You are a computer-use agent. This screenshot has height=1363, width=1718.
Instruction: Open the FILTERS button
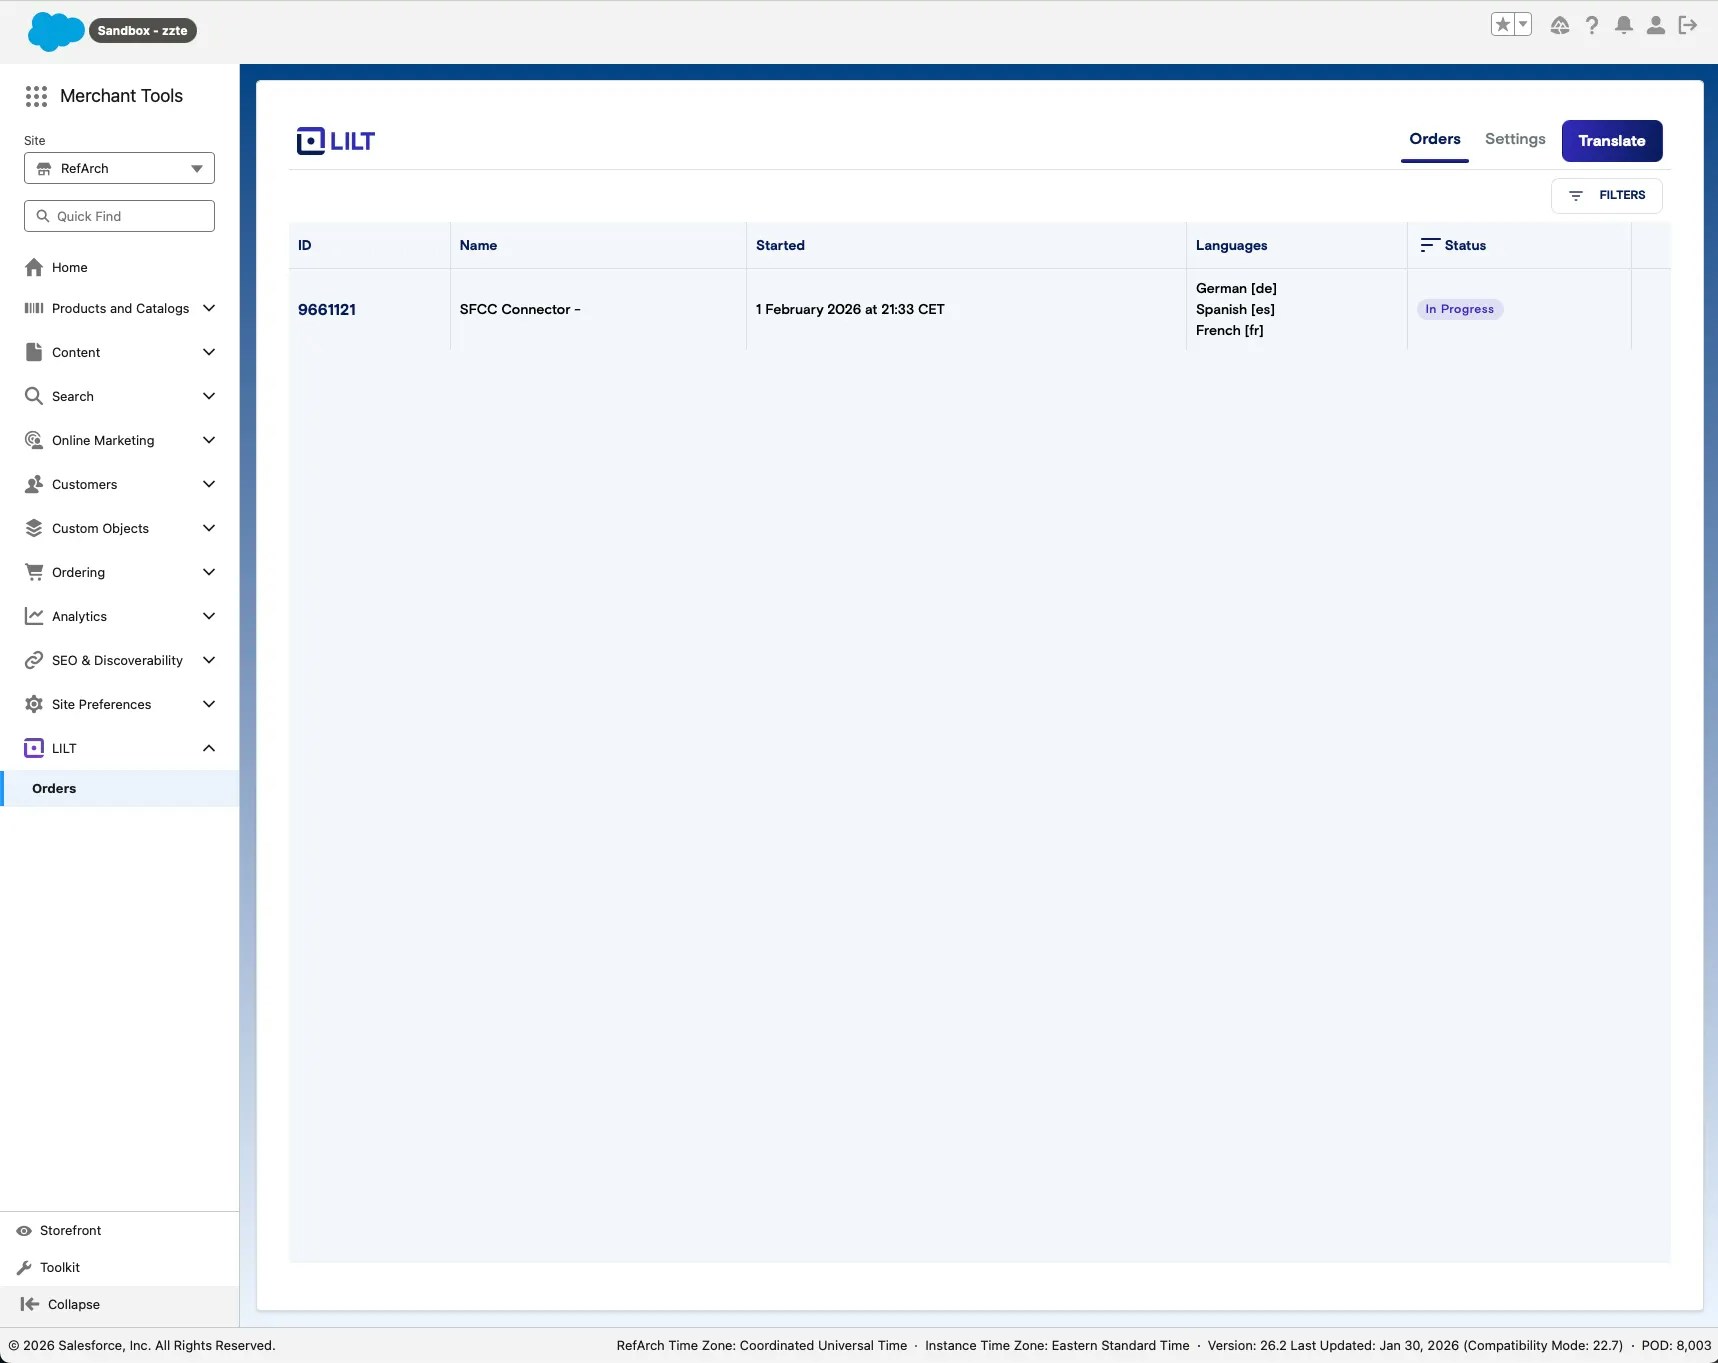point(1607,196)
